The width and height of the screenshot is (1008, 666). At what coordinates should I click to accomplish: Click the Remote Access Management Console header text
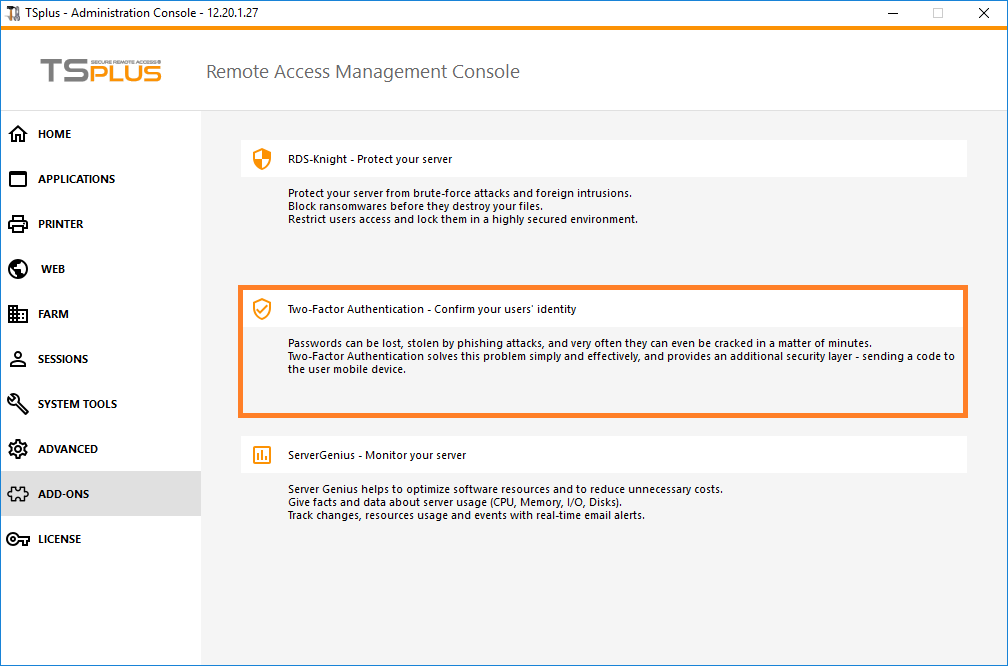click(362, 71)
